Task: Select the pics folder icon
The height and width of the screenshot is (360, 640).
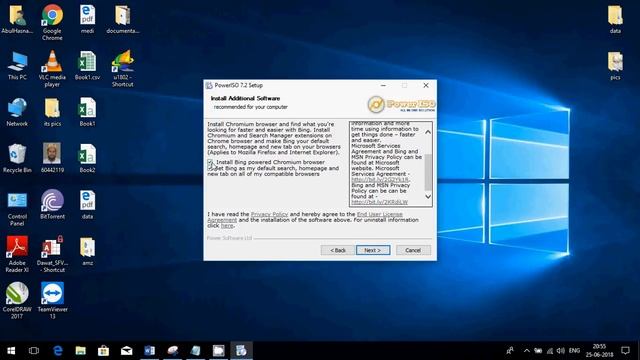Action: tap(615, 65)
